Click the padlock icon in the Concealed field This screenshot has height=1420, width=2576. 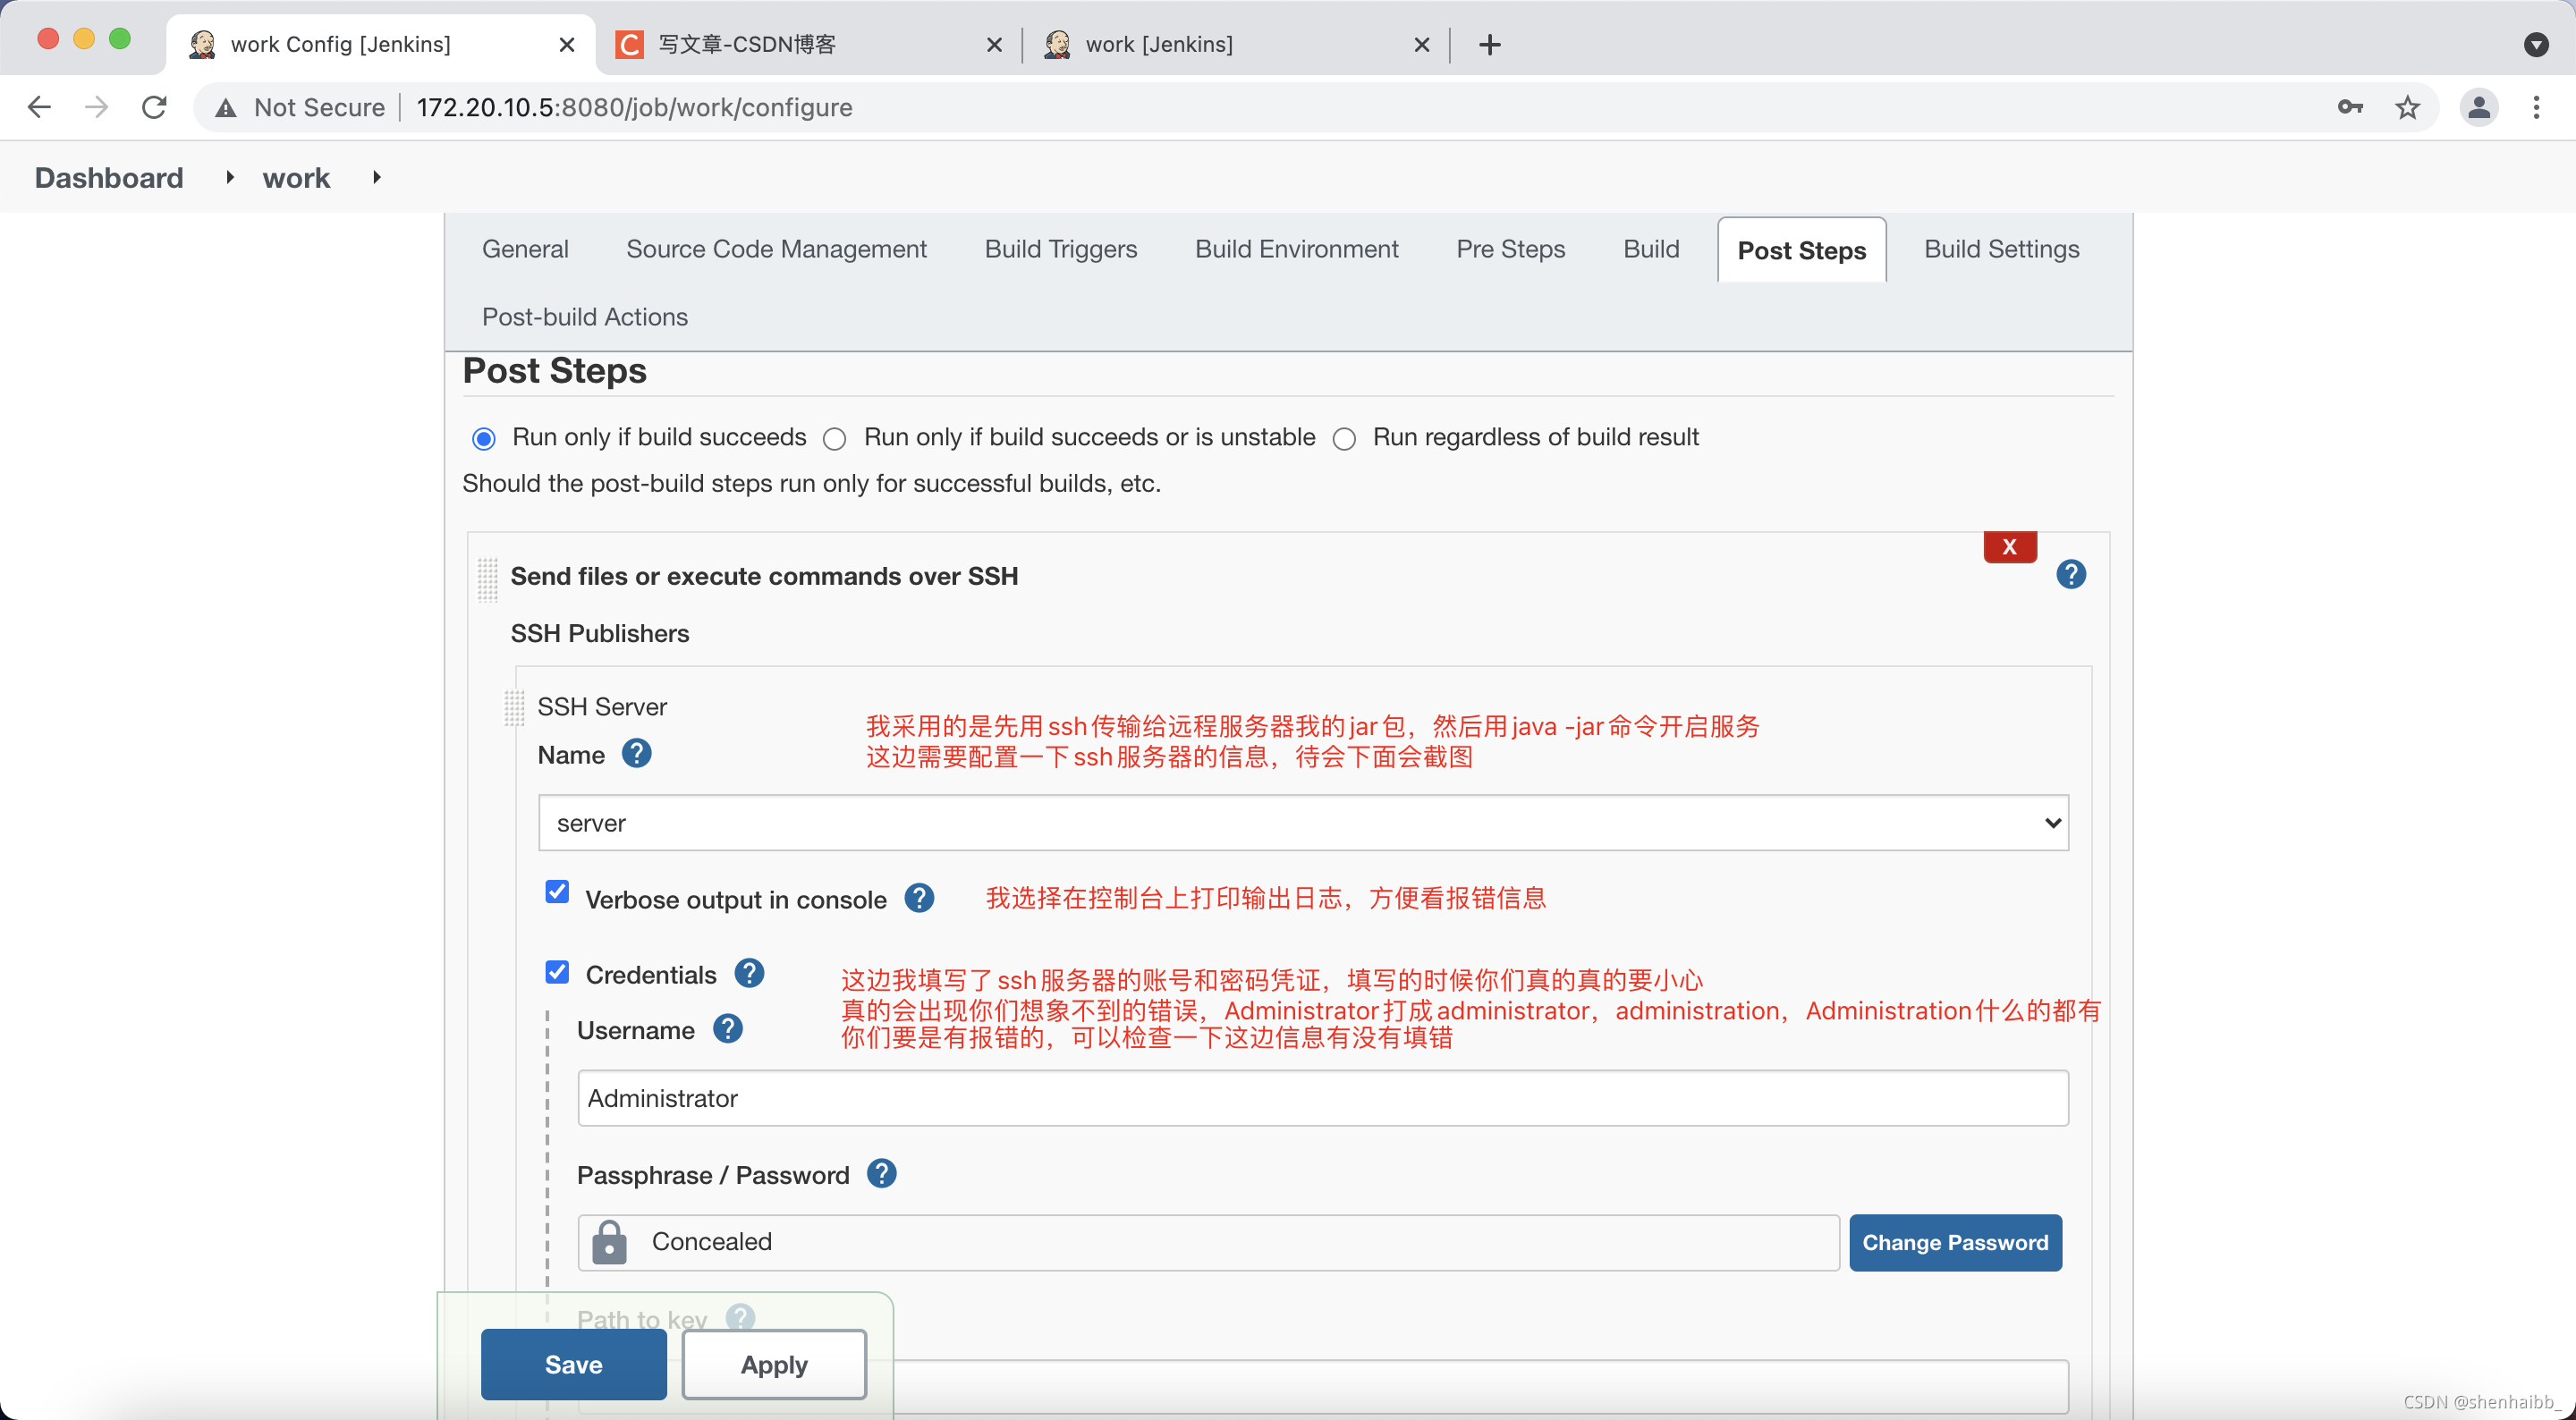click(x=609, y=1242)
